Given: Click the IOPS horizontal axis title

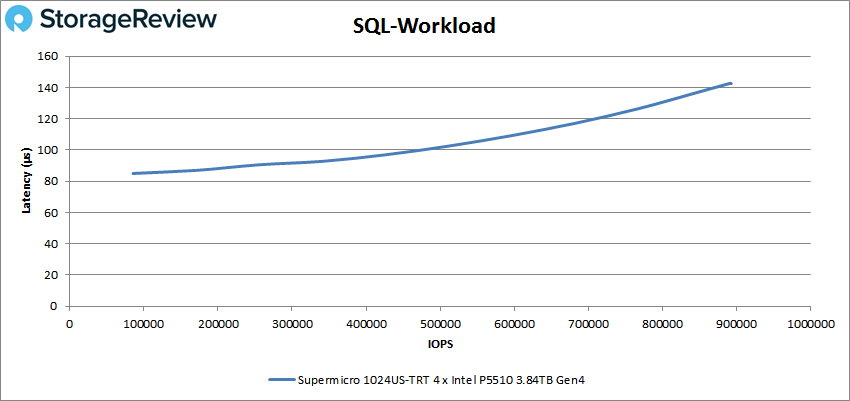Looking at the screenshot, I should [439, 342].
